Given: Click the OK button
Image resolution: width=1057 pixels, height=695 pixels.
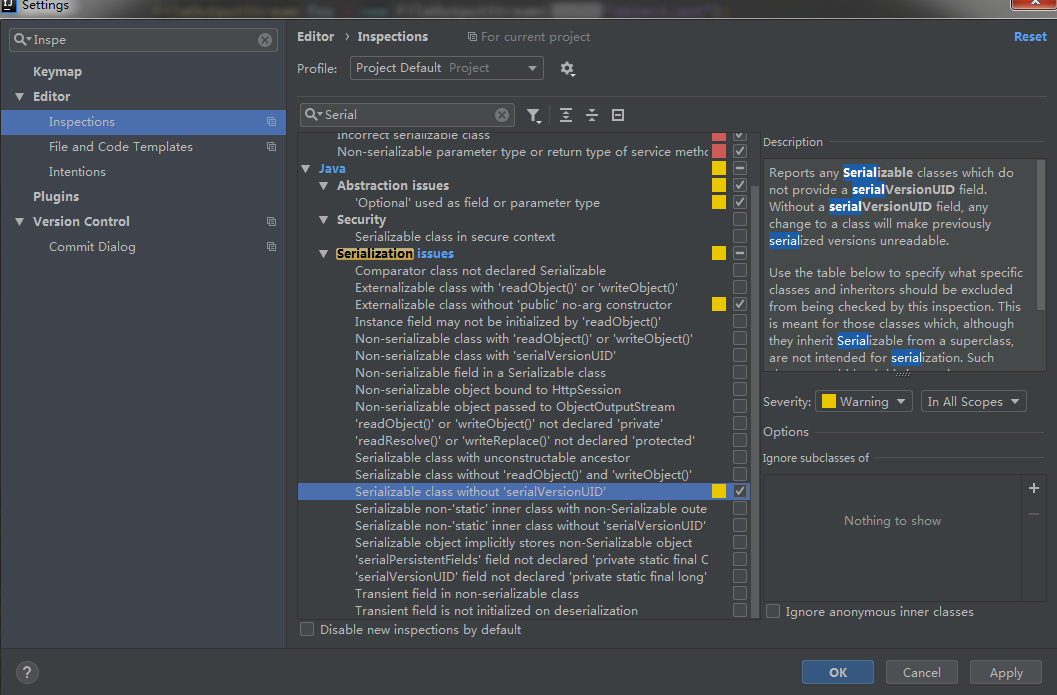Looking at the screenshot, I should 838,672.
